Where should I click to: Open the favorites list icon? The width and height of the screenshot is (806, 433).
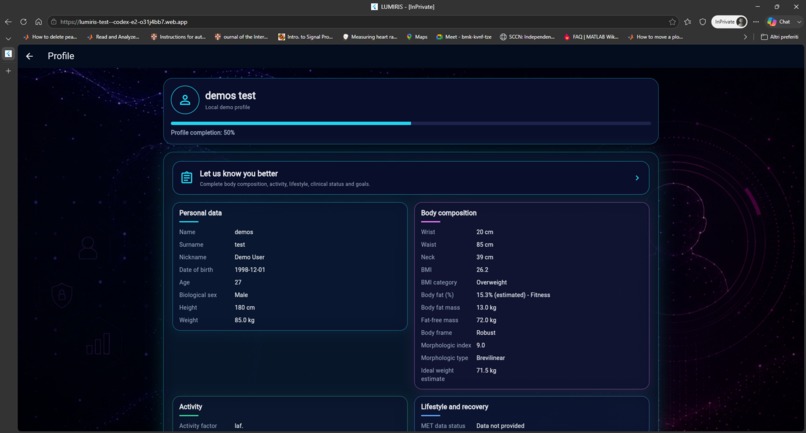pyautogui.click(x=688, y=22)
